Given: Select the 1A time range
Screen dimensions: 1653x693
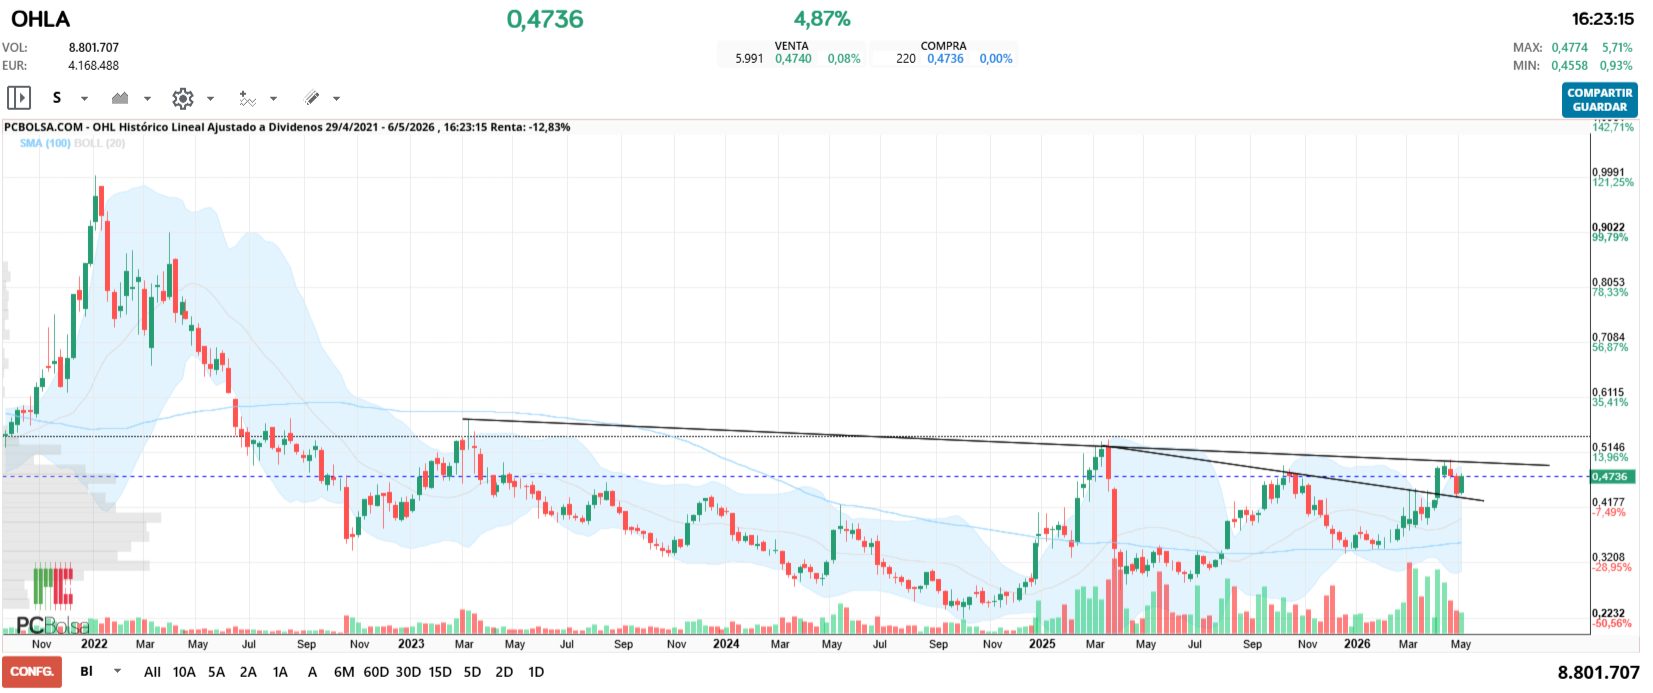Looking at the screenshot, I should pyautogui.click(x=280, y=672).
